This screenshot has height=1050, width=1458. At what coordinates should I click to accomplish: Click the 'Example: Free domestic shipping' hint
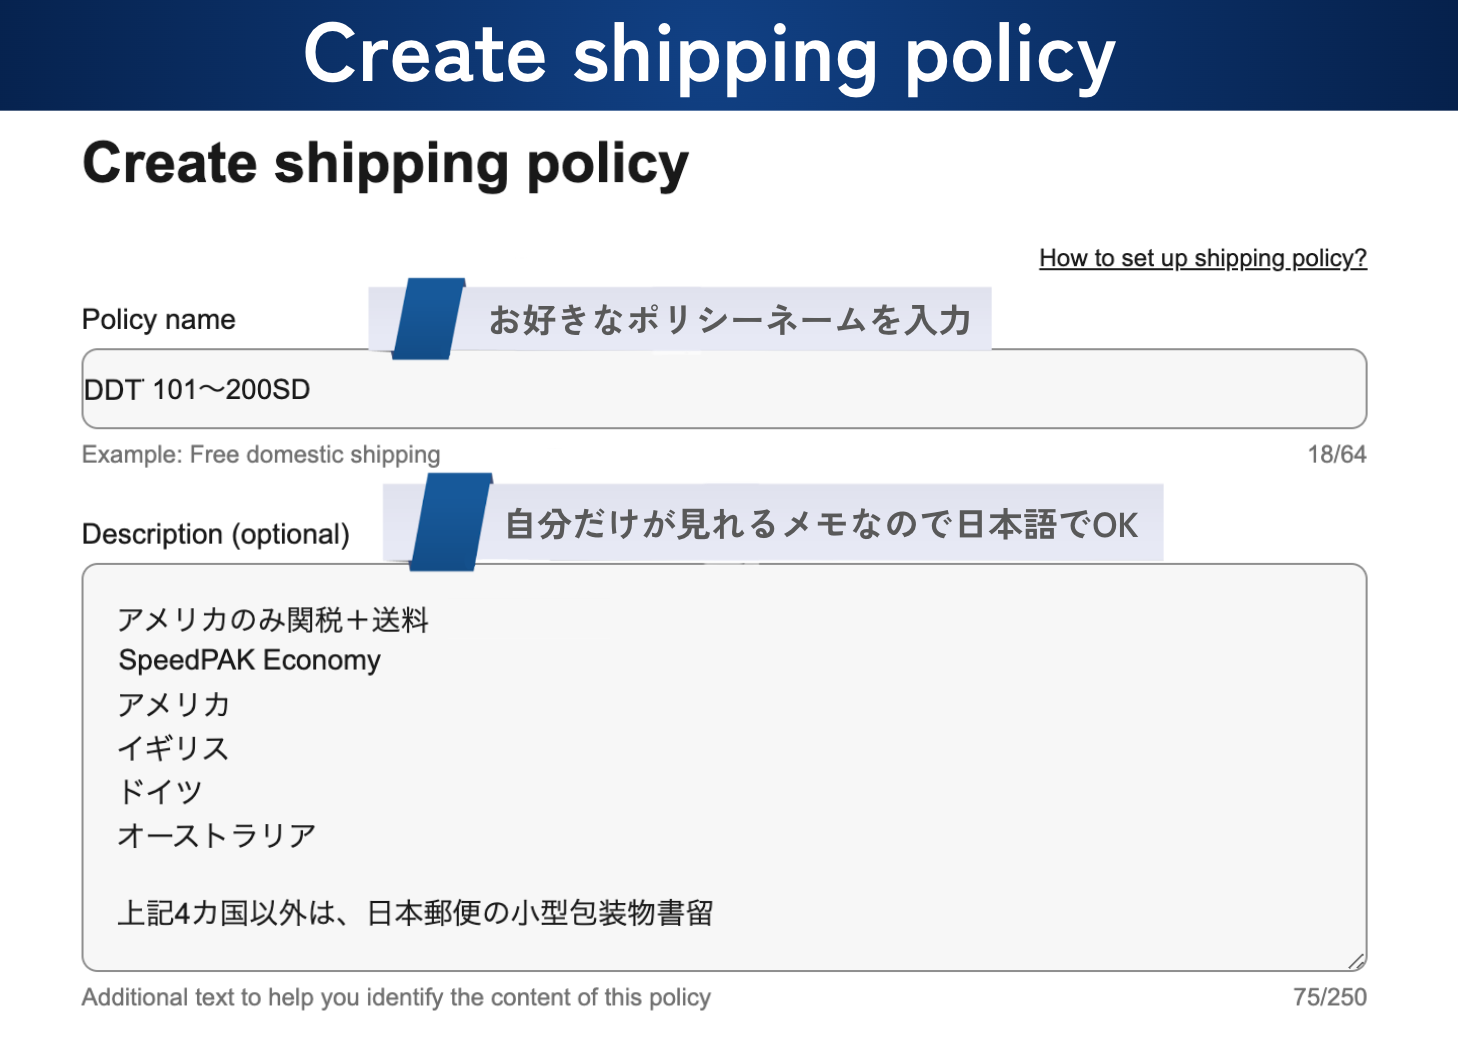click(261, 455)
